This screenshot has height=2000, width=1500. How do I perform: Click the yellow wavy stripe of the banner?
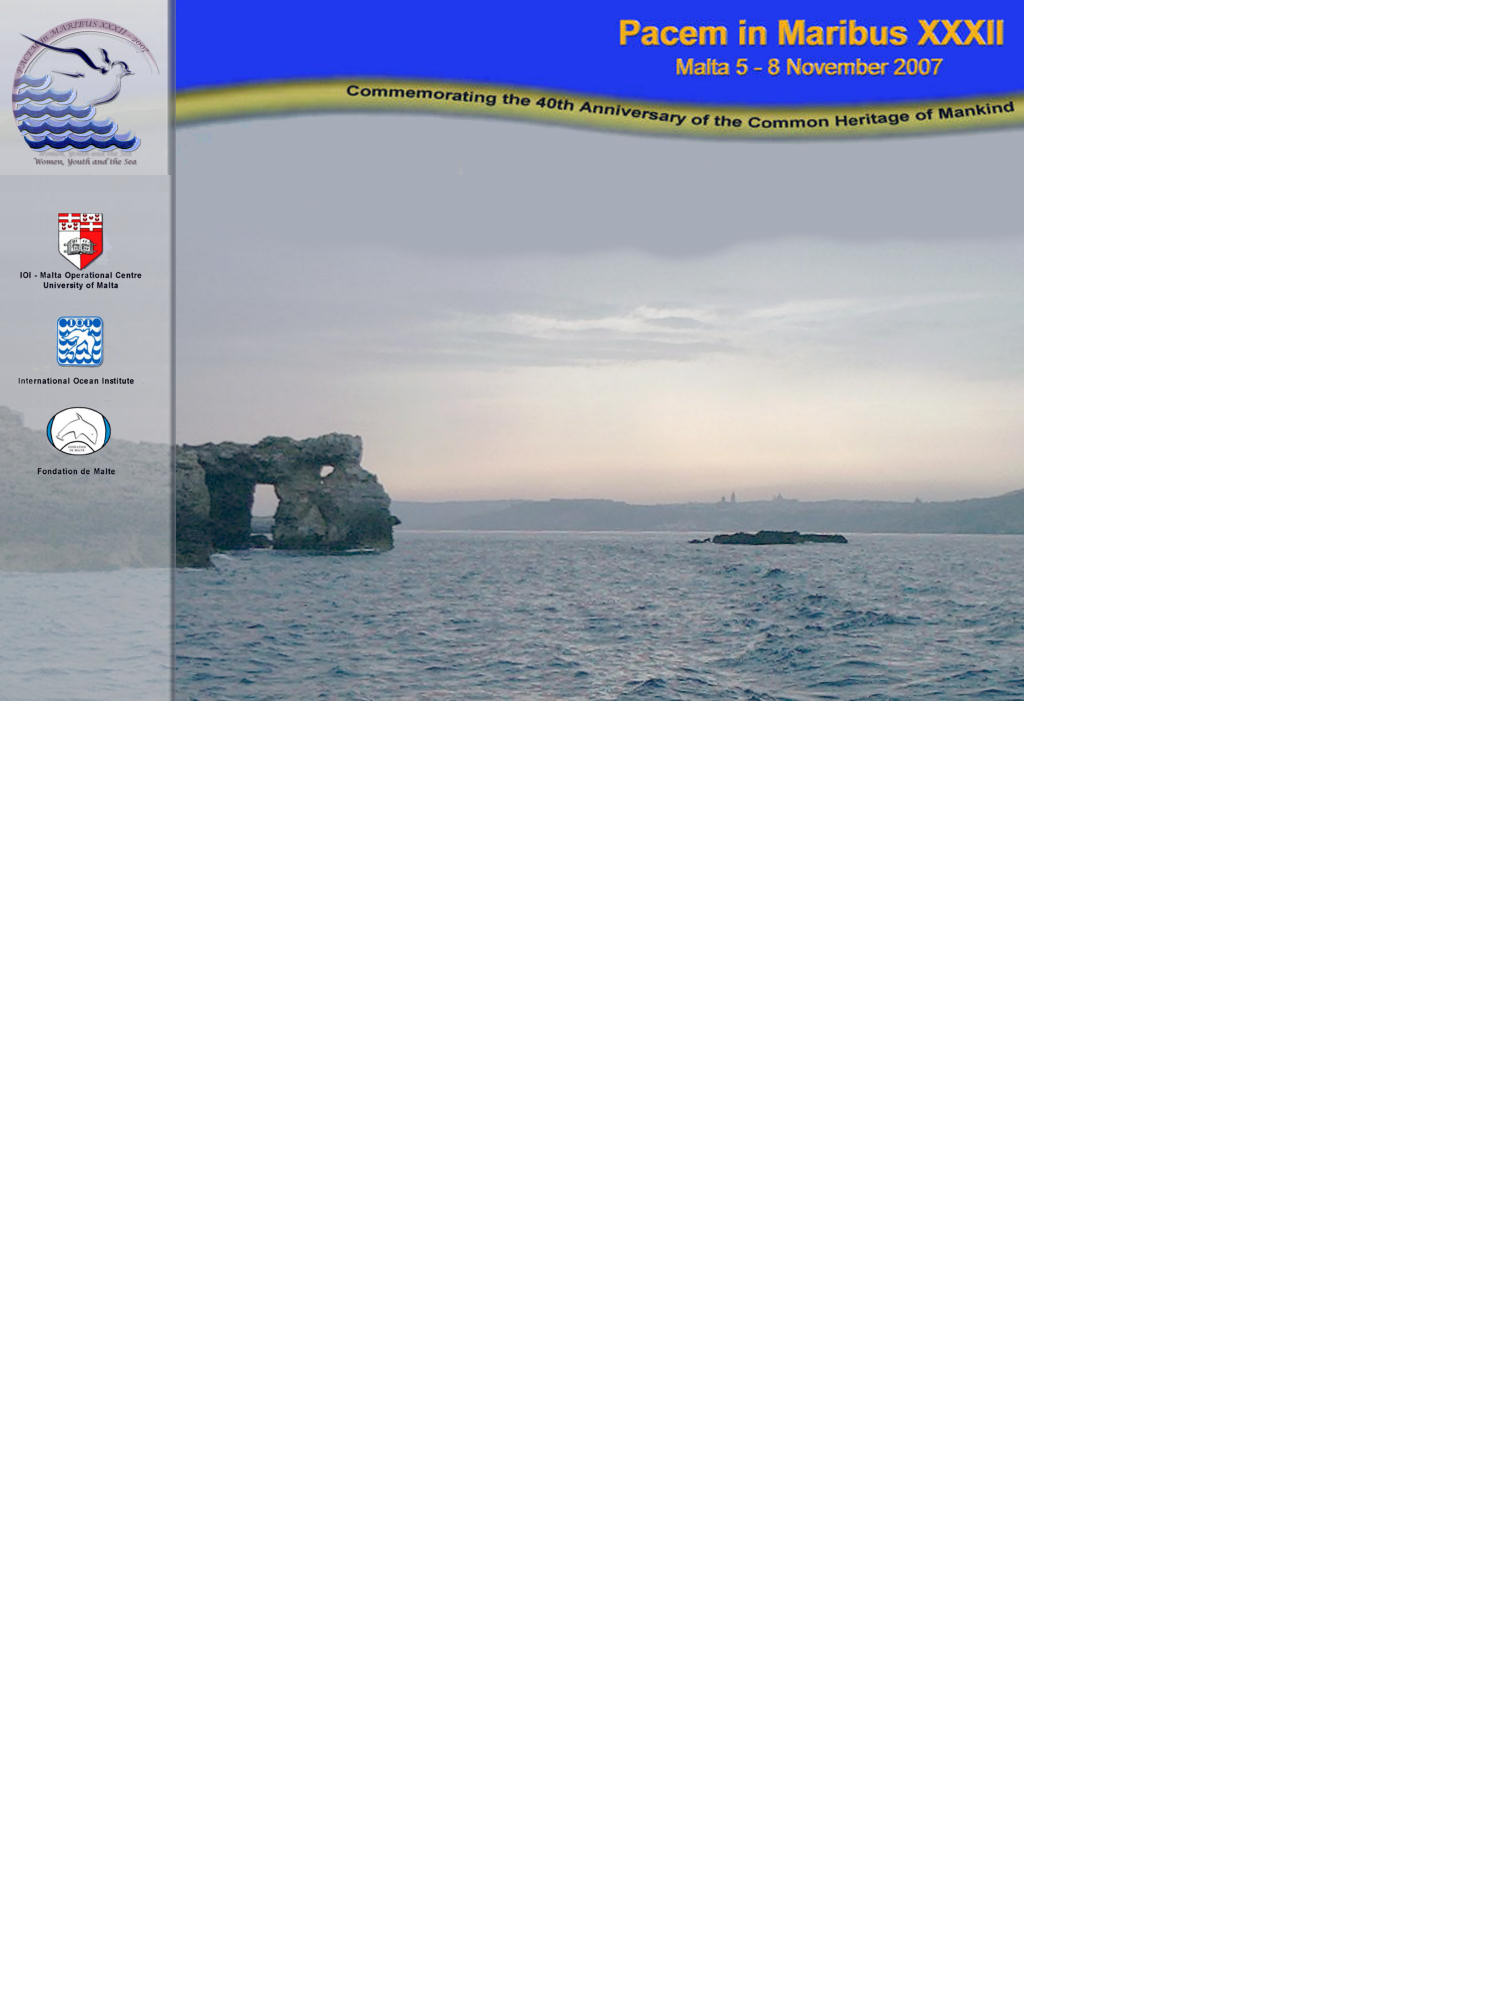250,100
